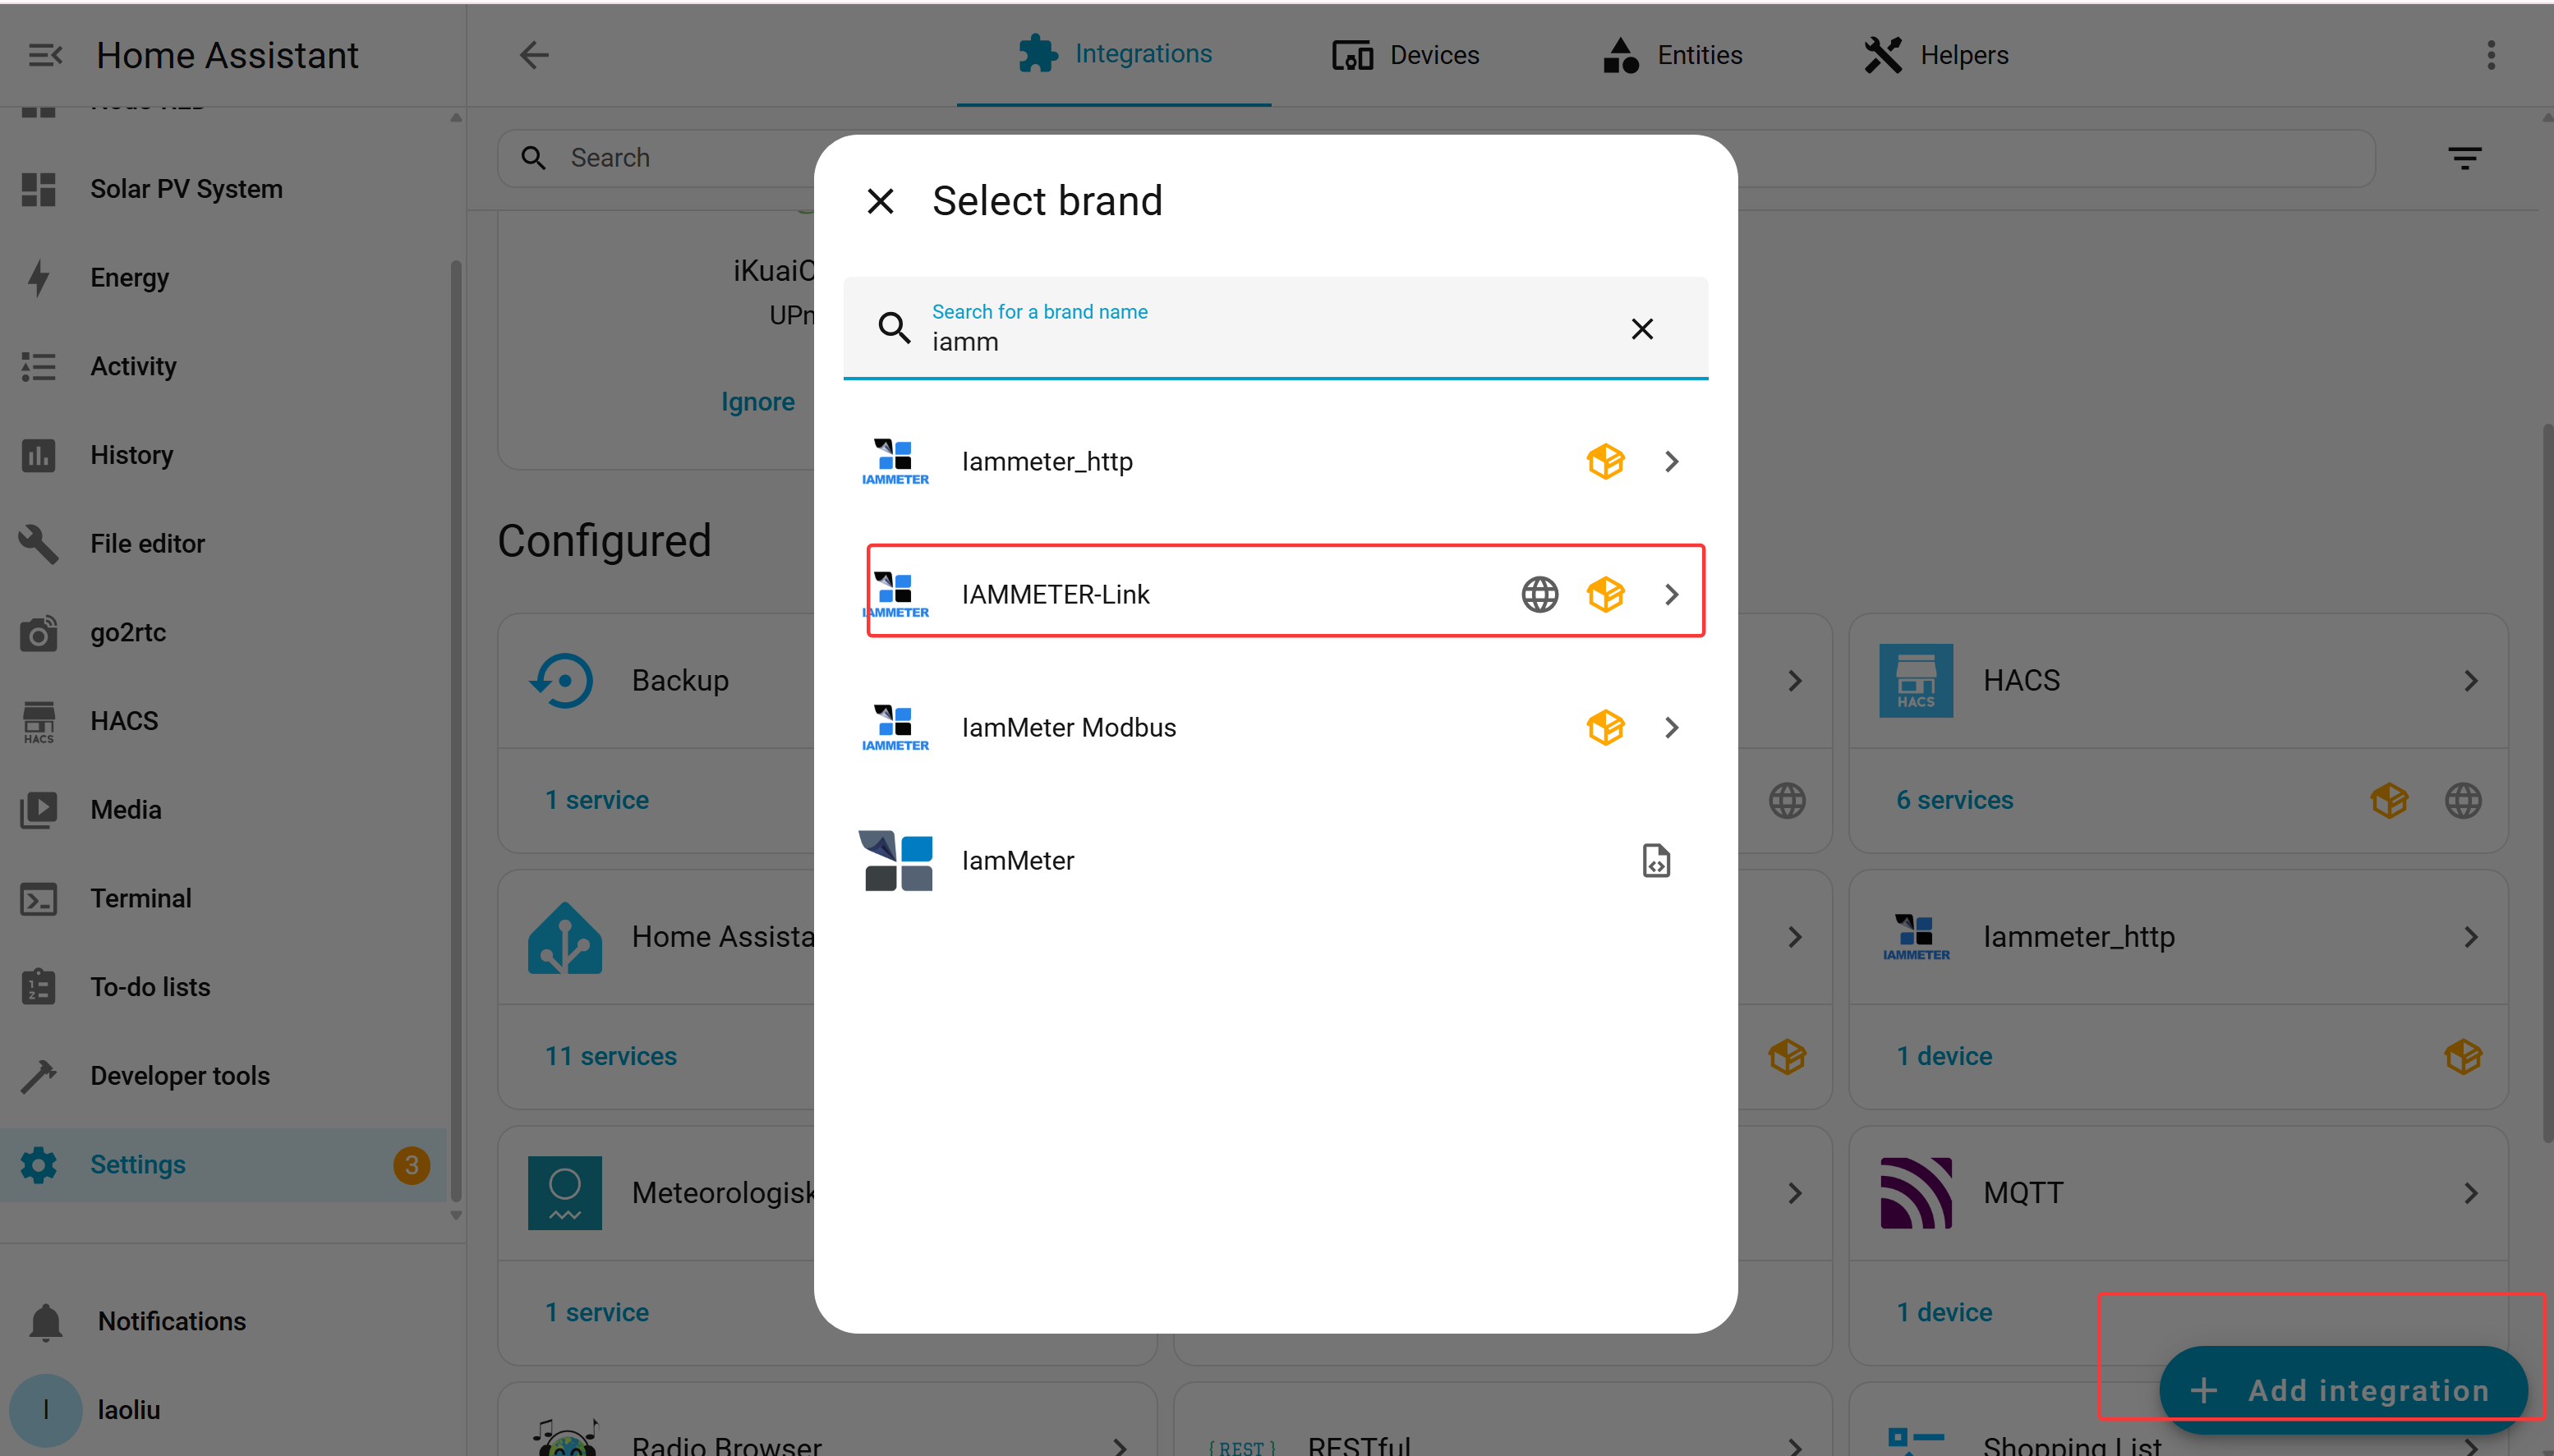Clear the brand search text
2554x1456 pixels.
click(x=1642, y=329)
